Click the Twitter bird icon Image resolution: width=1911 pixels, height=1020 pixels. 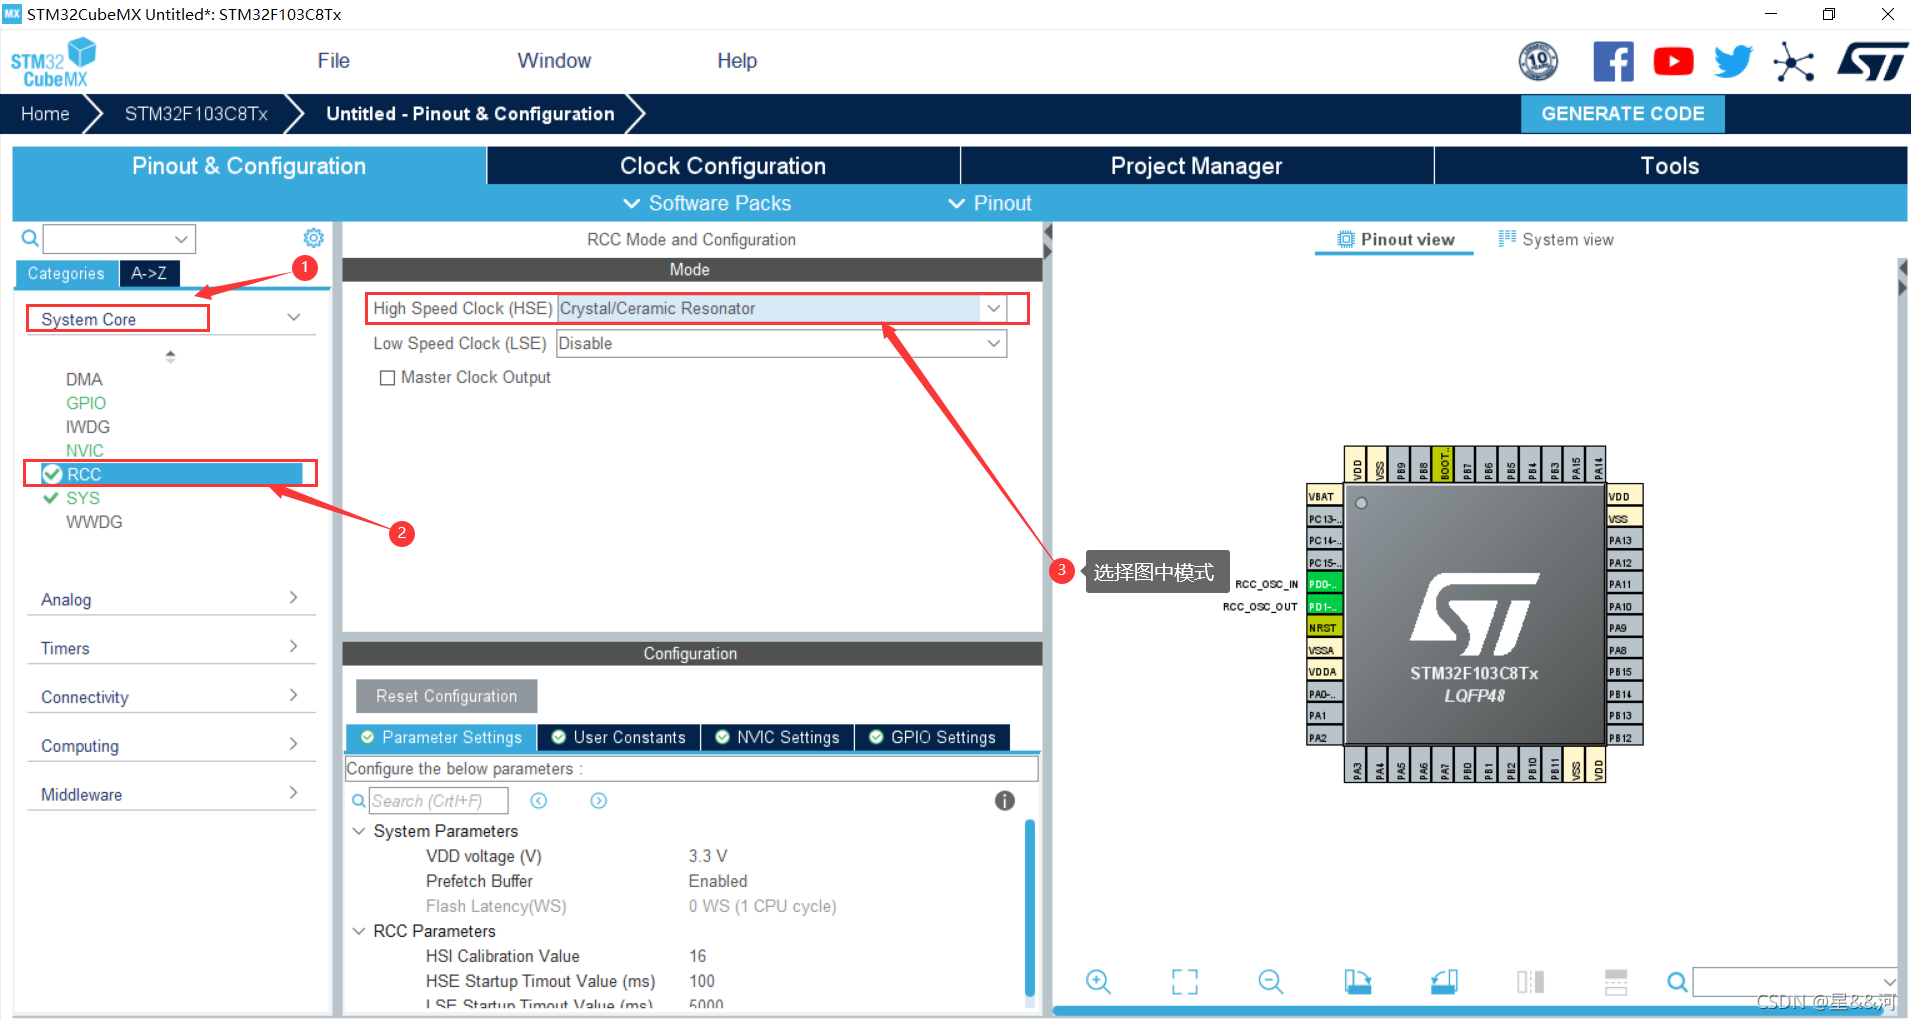click(1732, 60)
